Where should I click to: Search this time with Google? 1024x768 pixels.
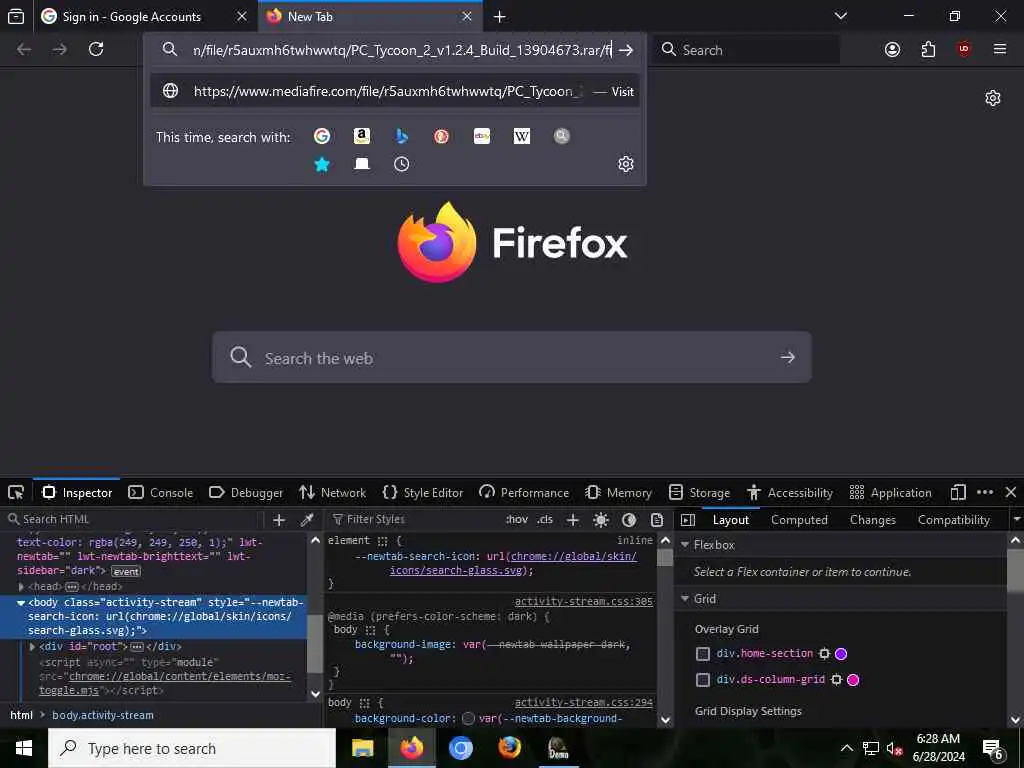click(322, 136)
